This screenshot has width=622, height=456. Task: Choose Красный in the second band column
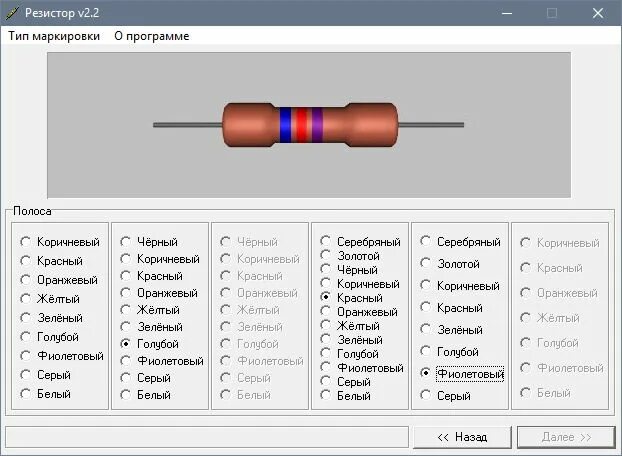(151, 276)
